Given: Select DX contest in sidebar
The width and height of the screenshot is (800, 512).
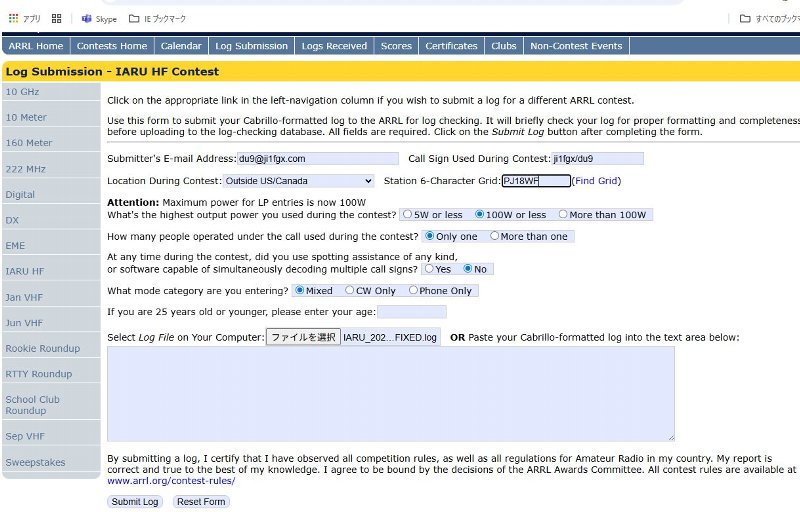Looking at the screenshot, I should coord(12,220).
